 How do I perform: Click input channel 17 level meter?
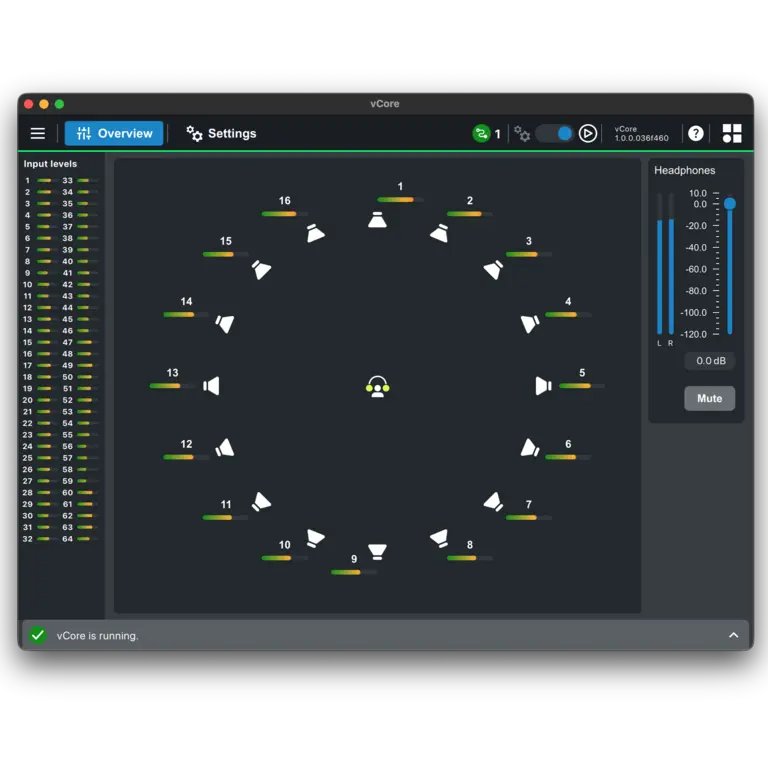pyautogui.click(x=47, y=365)
